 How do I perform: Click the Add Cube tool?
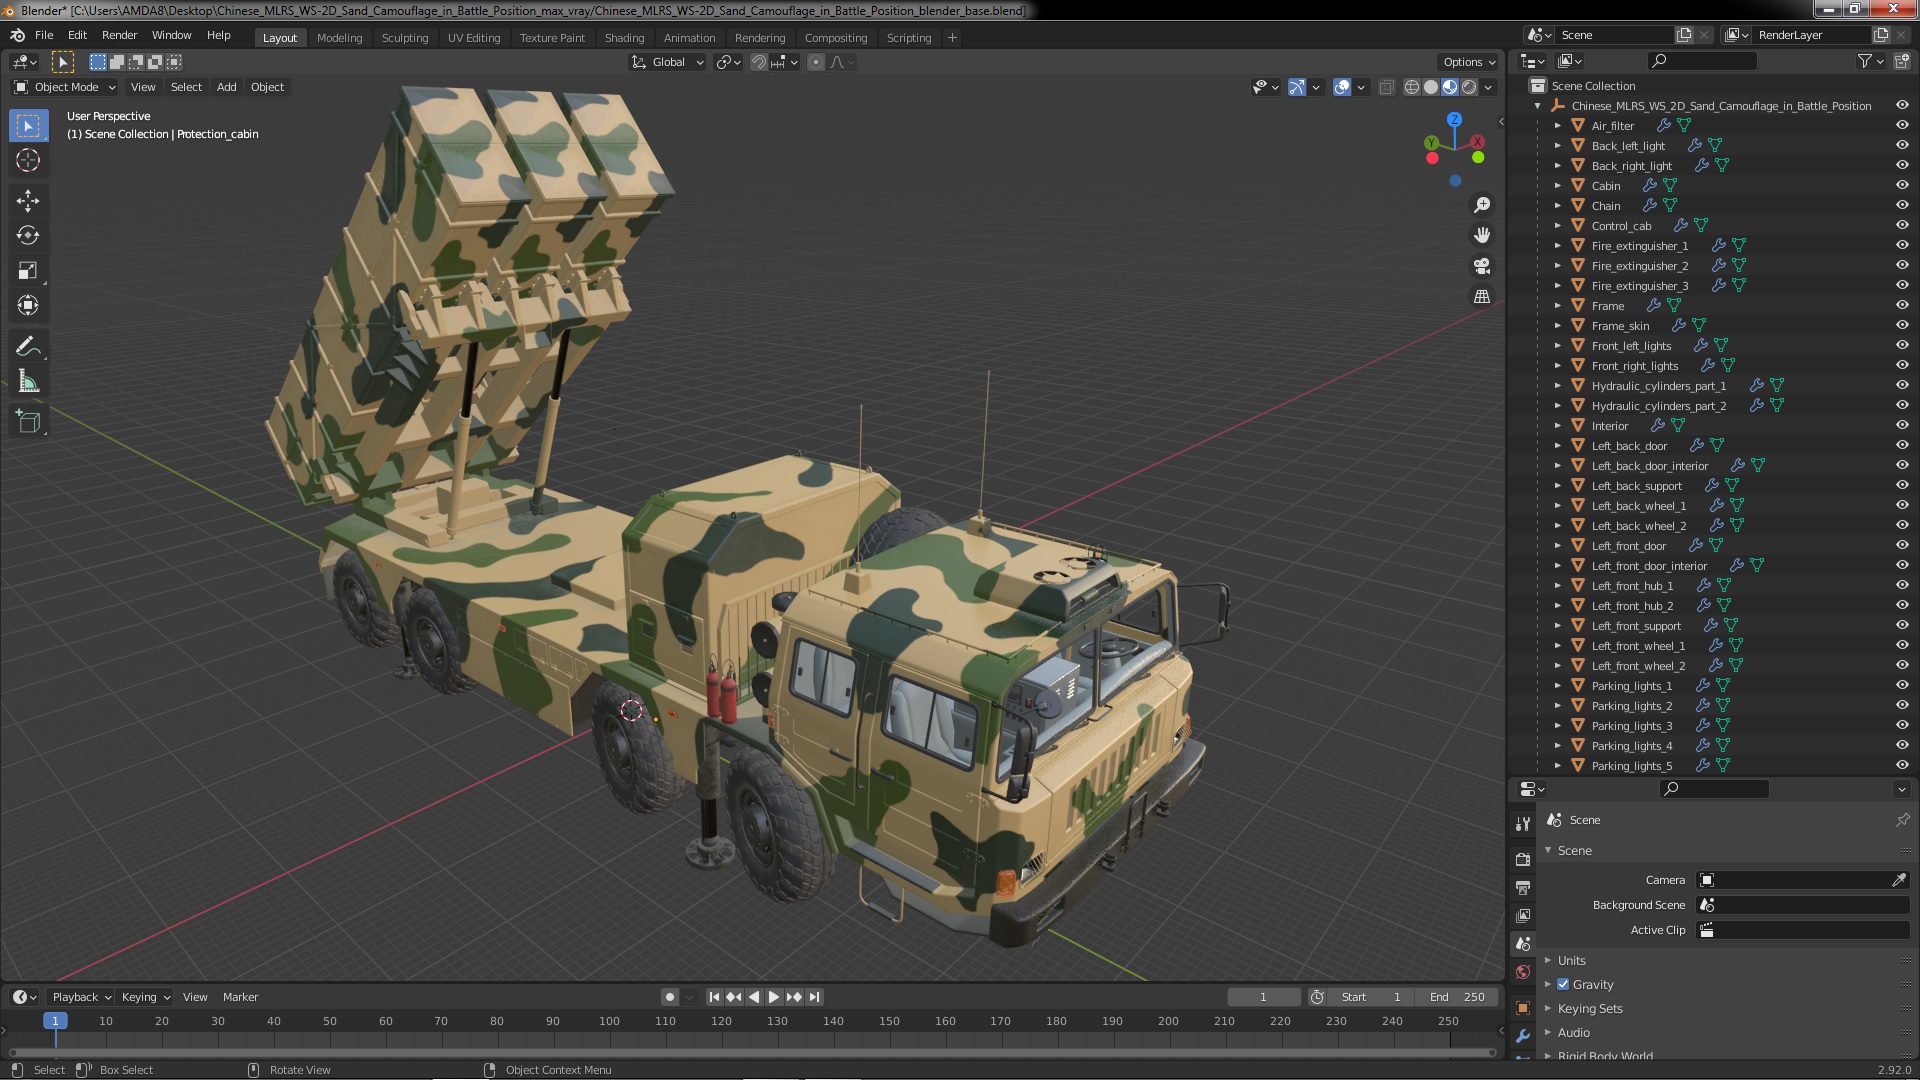28,422
